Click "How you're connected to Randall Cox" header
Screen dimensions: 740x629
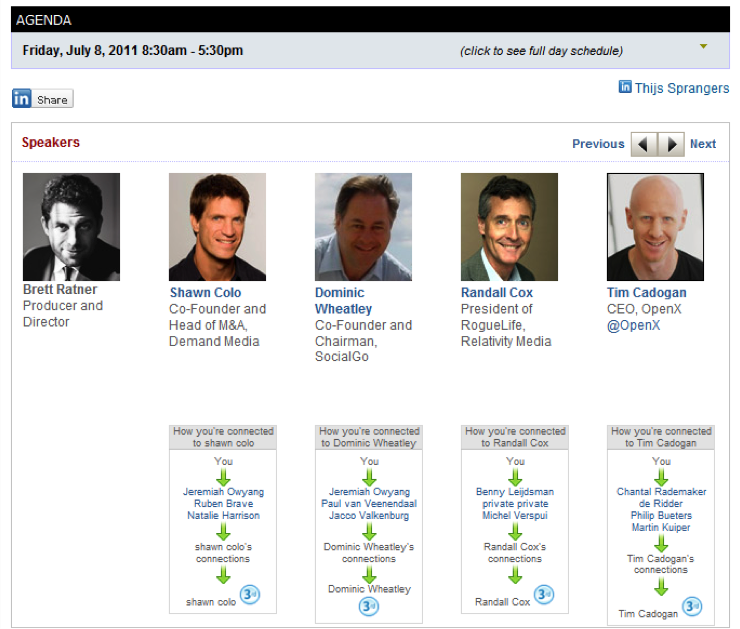(x=515, y=437)
